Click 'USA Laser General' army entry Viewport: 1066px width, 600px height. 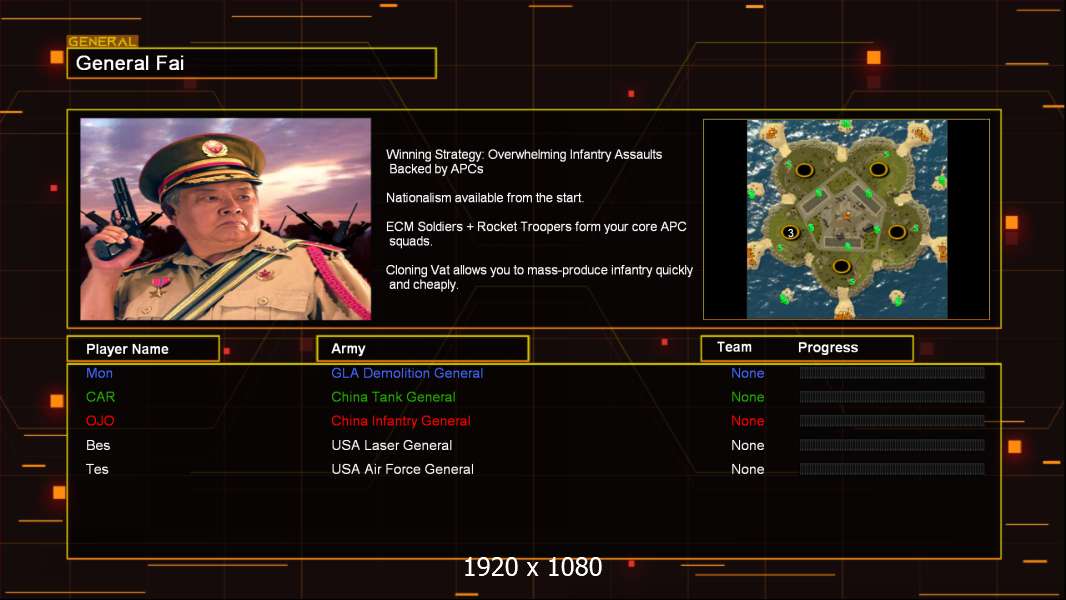[x=392, y=445]
